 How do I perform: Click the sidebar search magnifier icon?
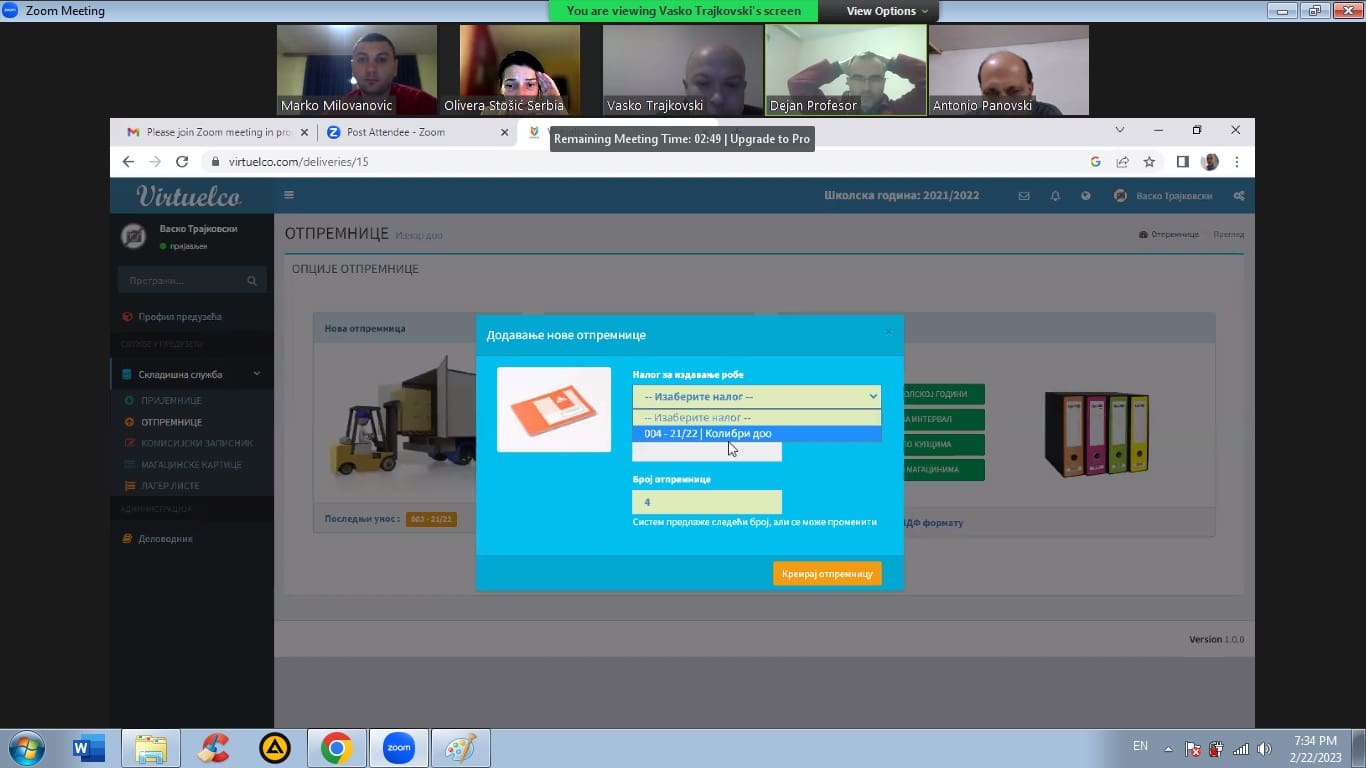pos(252,282)
